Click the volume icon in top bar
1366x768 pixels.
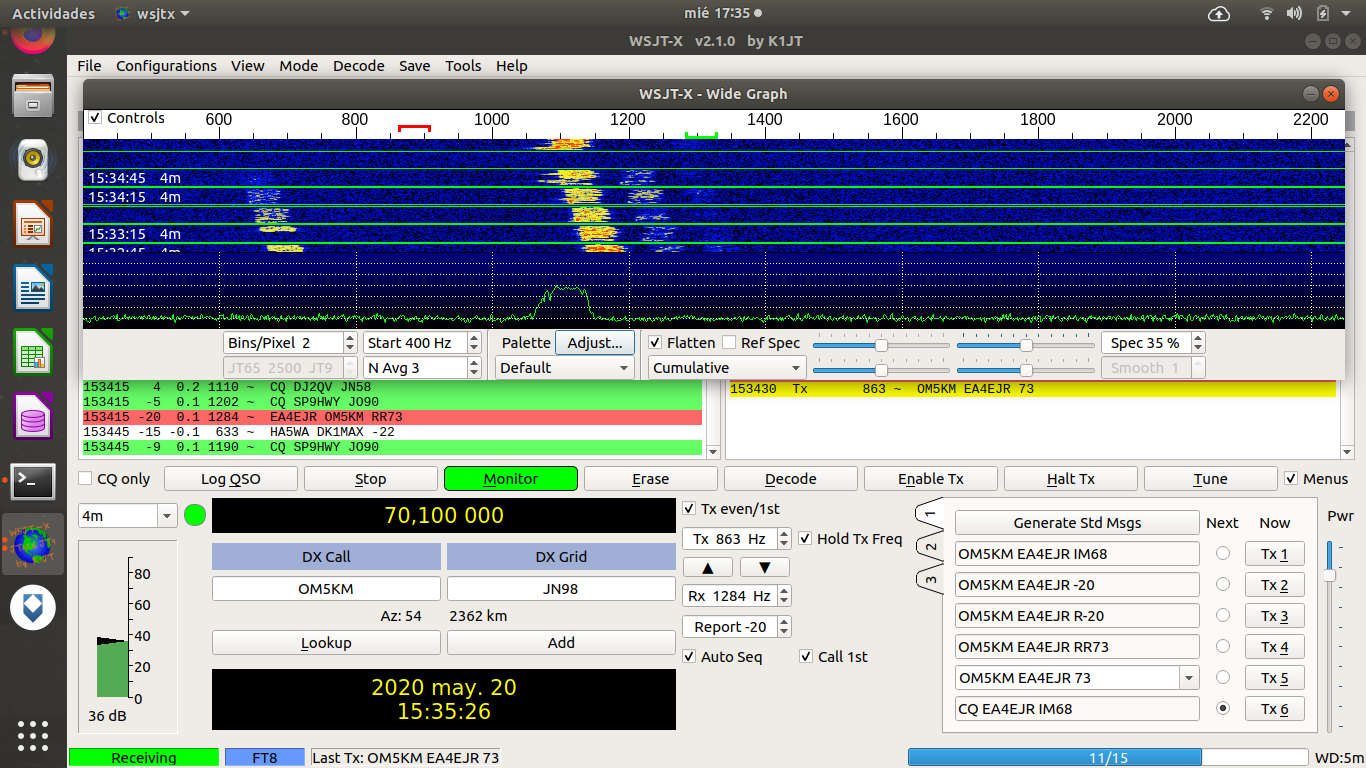tap(1294, 13)
